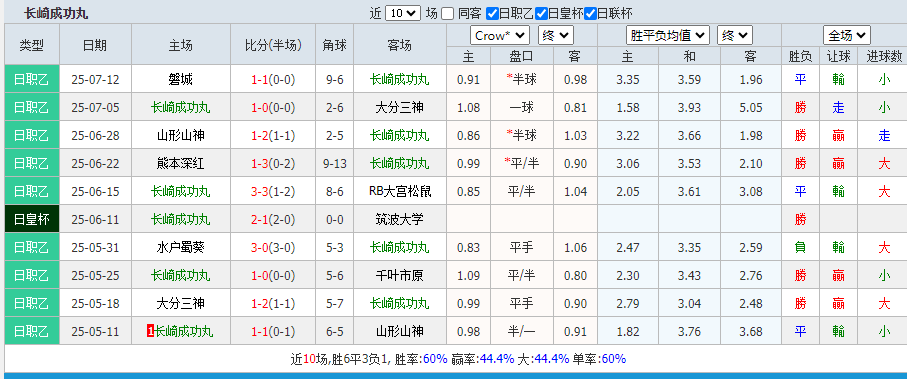The image size is (907, 379).
Task: Click the 比分(半场) column header
Action: pyautogui.click(x=273, y=46)
